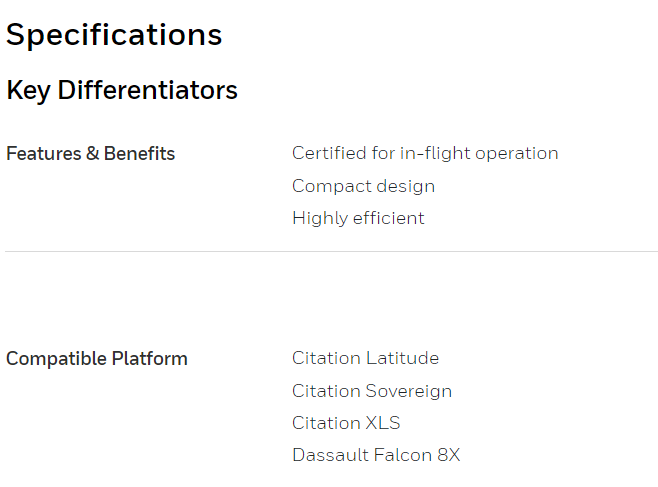Click the Compact design entry
The height and width of the screenshot is (487, 658).
pos(363,186)
